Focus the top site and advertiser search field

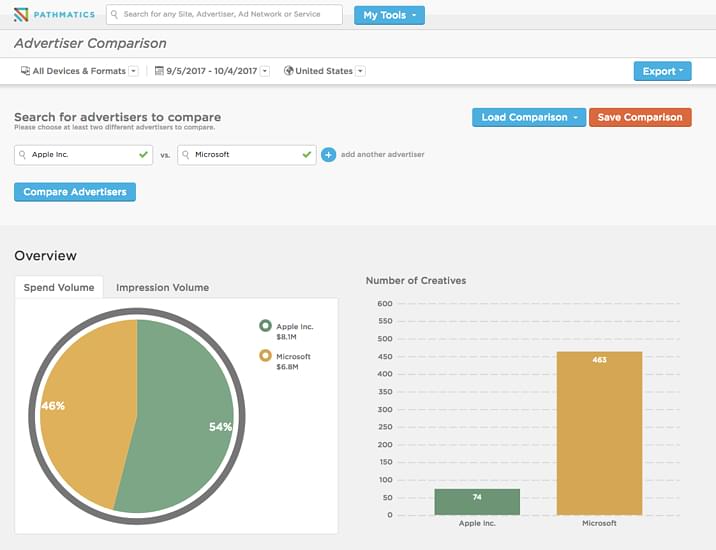point(224,15)
